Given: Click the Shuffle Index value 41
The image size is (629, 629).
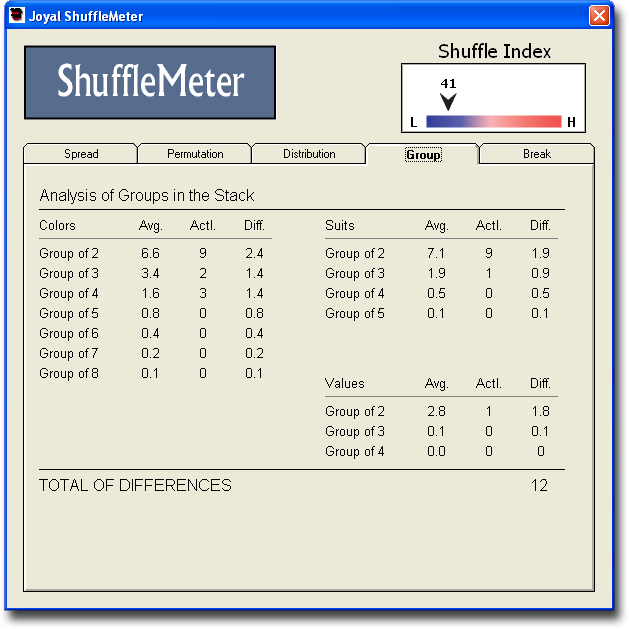Looking at the screenshot, I should 448,83.
